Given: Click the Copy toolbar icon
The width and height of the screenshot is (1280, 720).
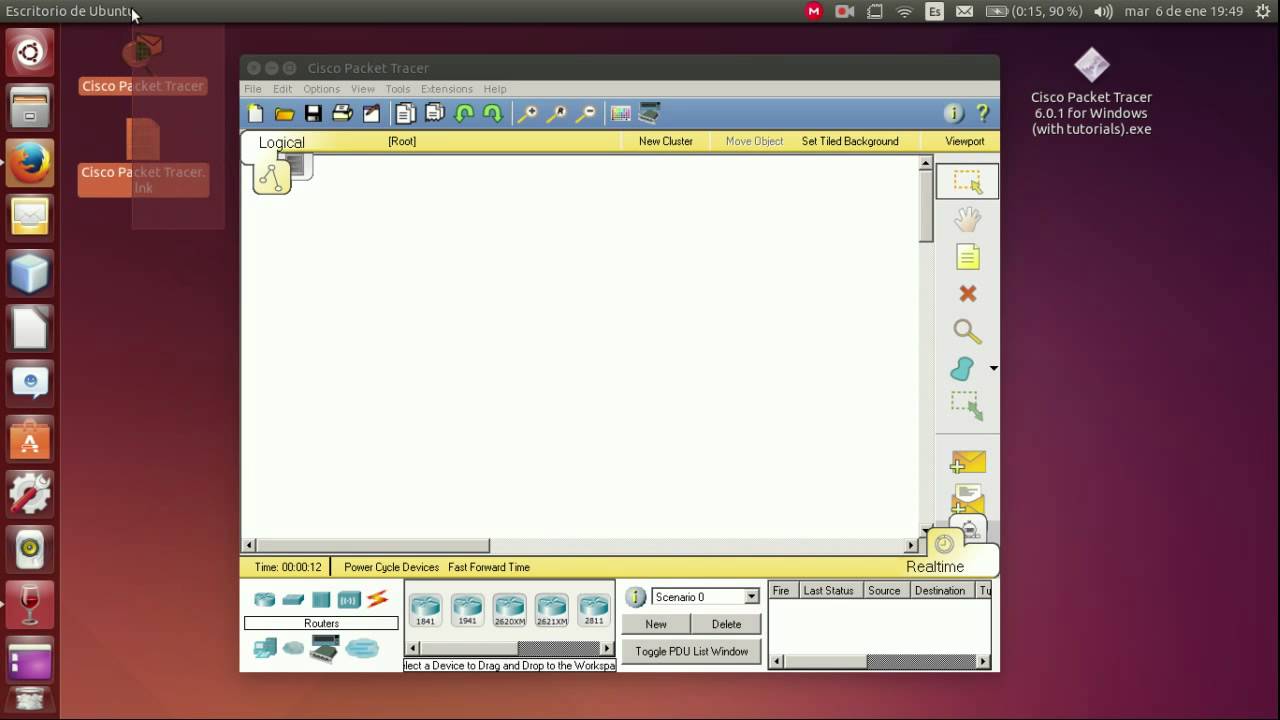Looking at the screenshot, I should [x=405, y=114].
